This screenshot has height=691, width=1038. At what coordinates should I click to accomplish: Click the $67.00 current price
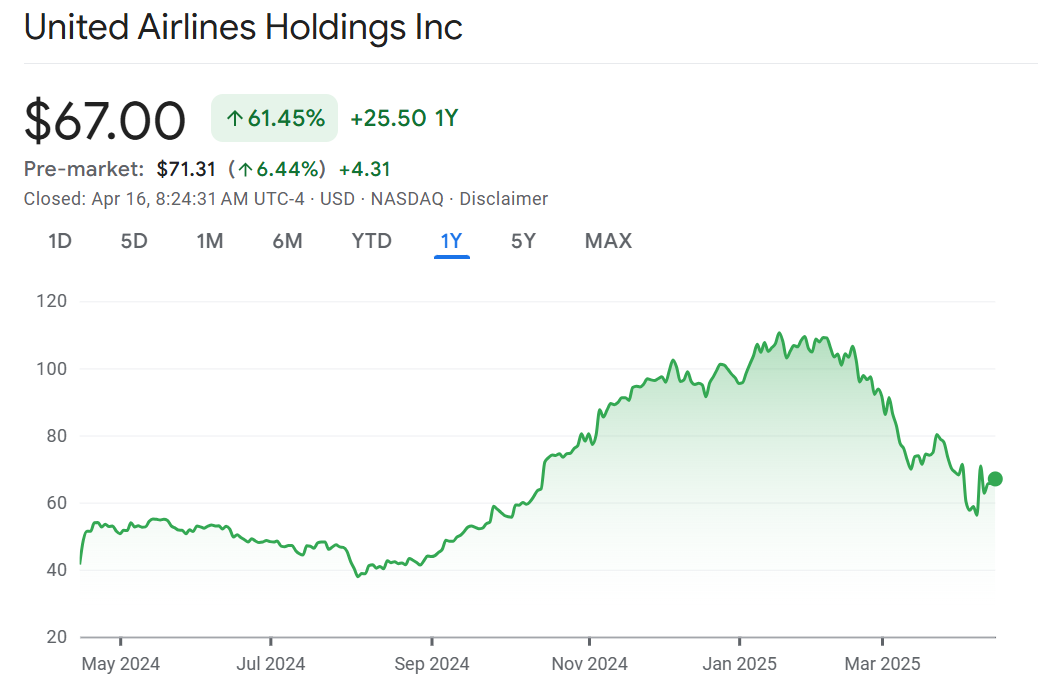105,120
